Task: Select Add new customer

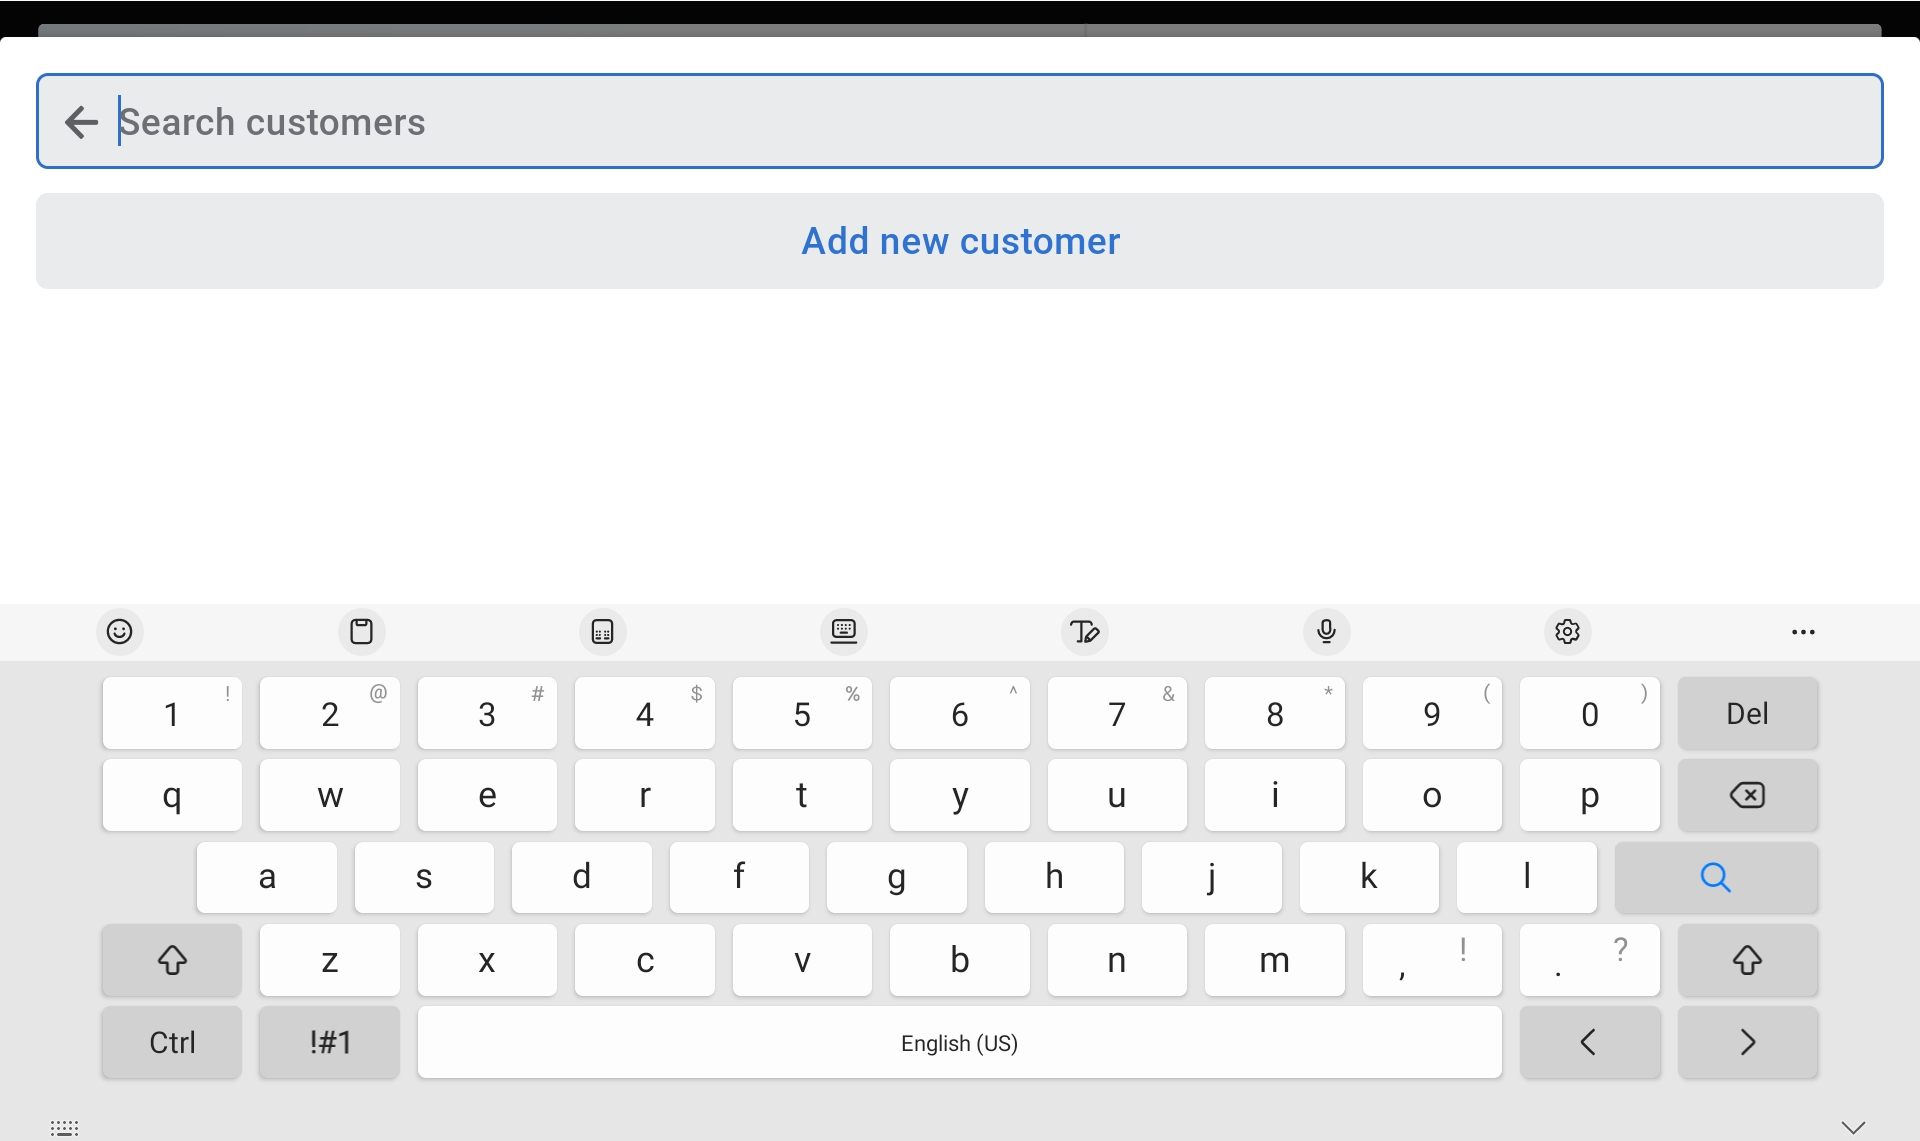Action: pos(959,241)
